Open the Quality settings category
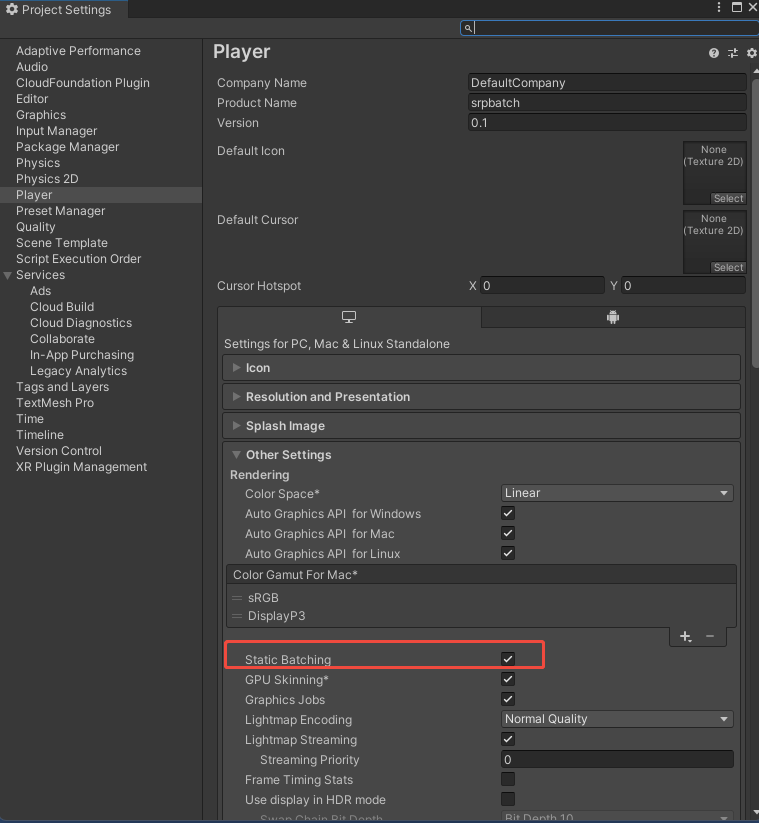 [x=35, y=227]
